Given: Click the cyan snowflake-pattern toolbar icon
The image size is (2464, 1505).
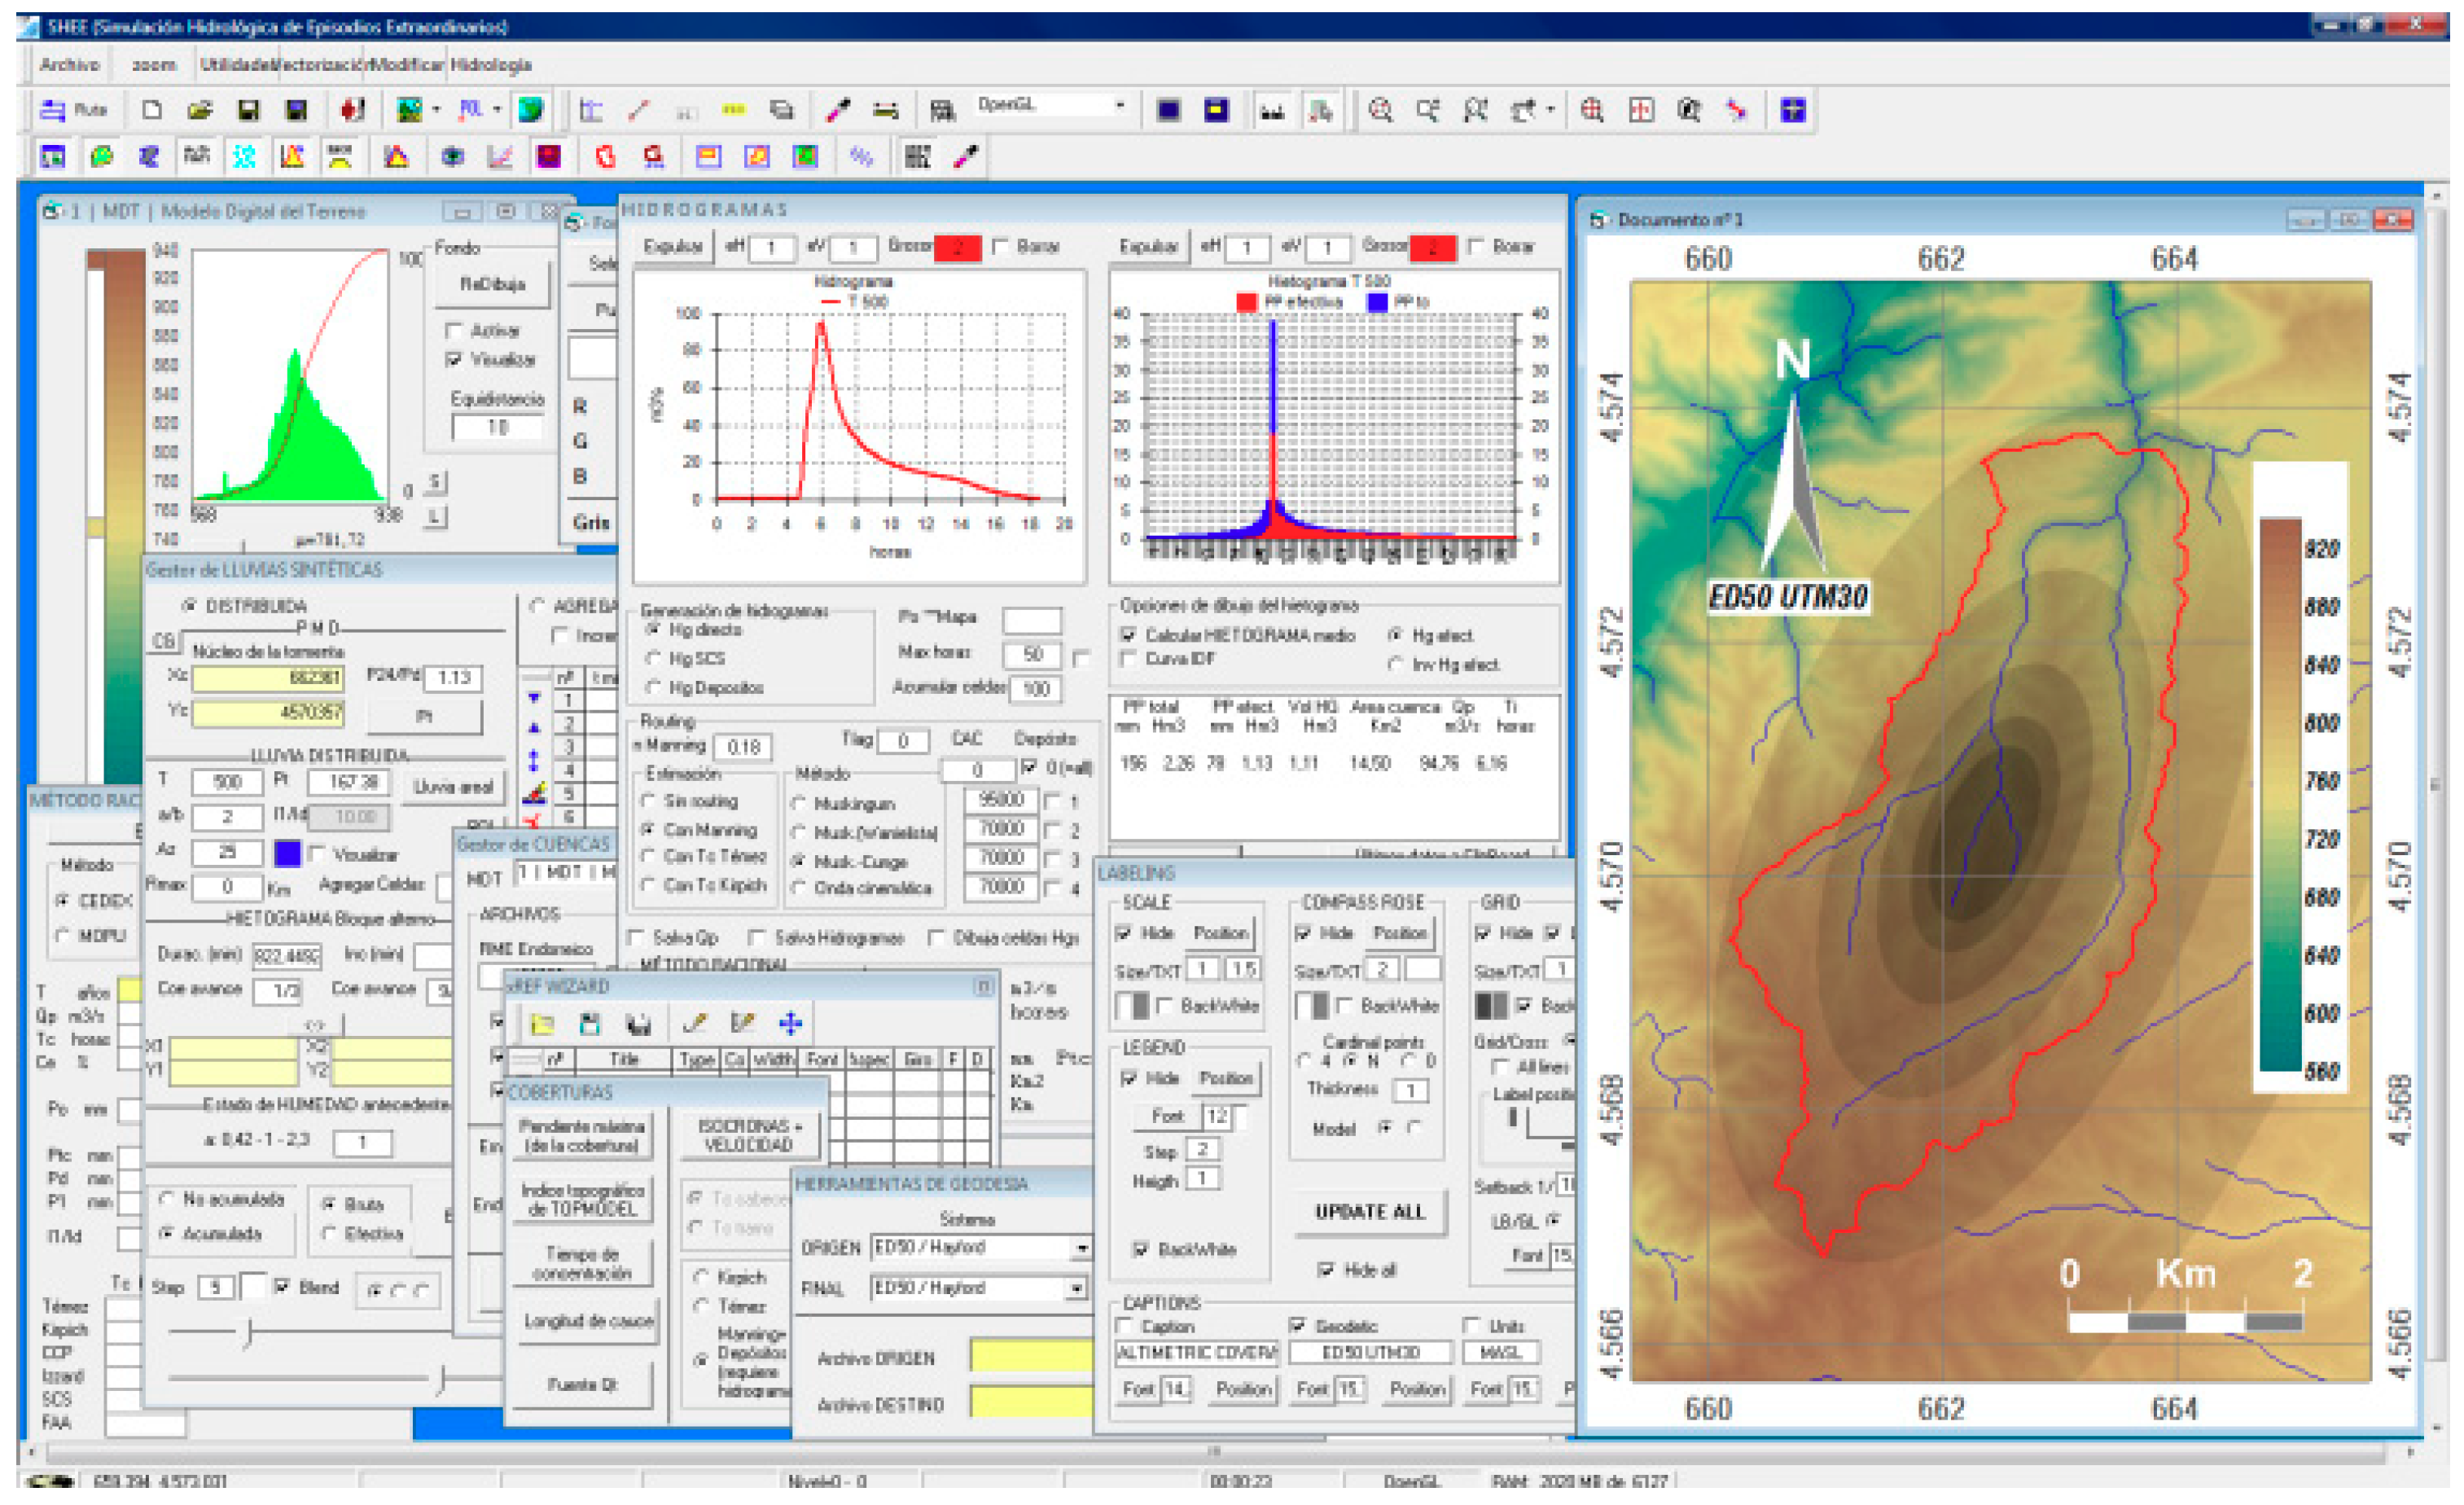Looking at the screenshot, I should (x=244, y=157).
